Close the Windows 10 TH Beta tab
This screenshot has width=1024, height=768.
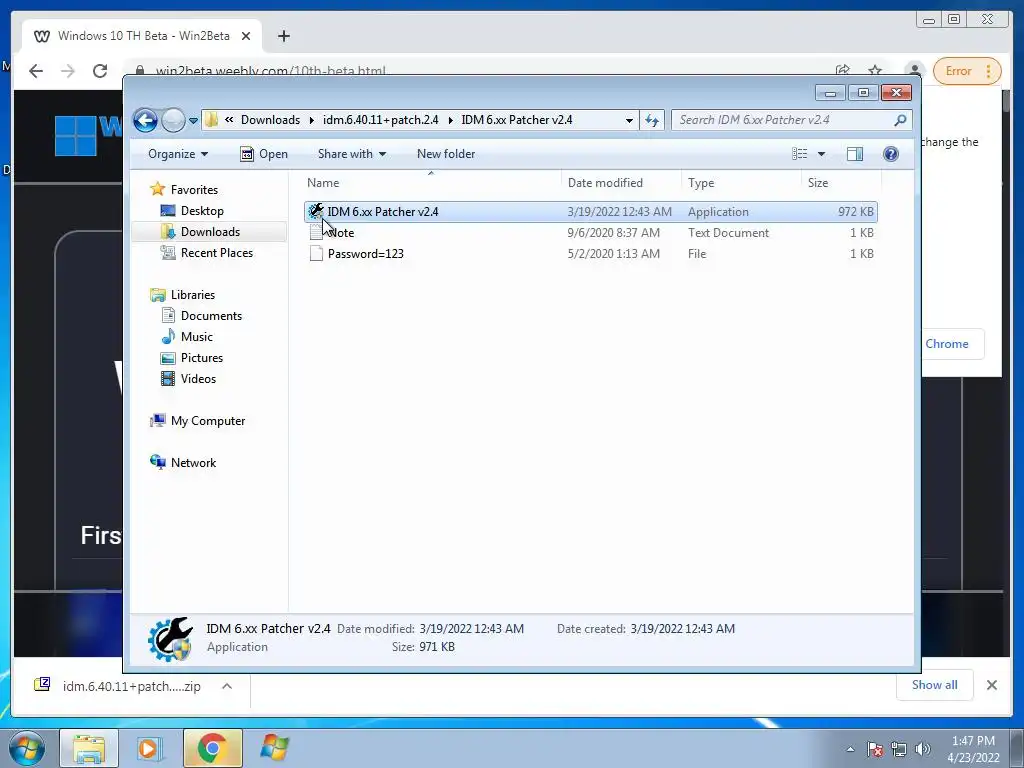[x=246, y=37]
